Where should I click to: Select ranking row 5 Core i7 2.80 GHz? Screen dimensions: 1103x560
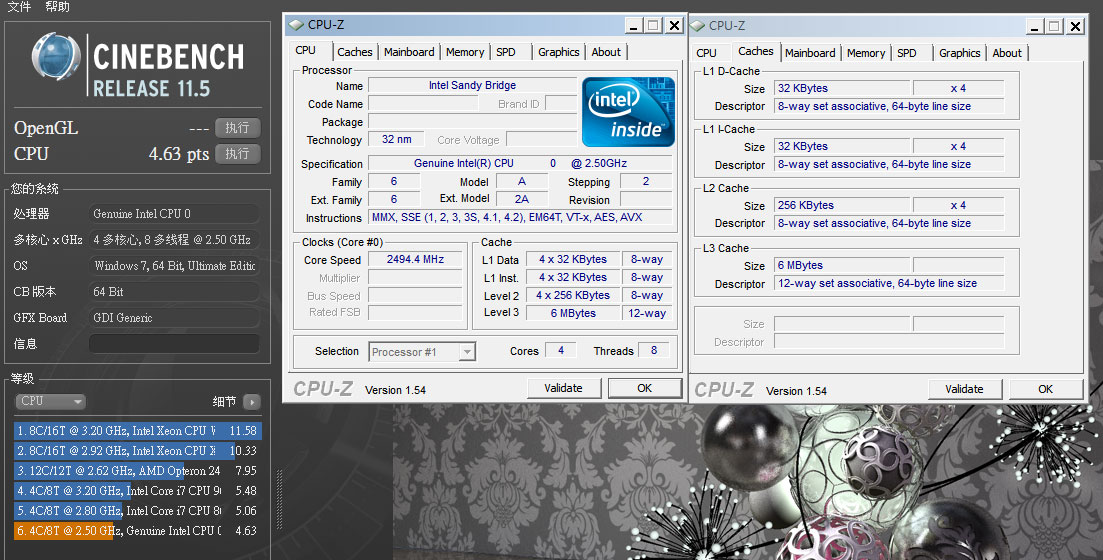click(x=138, y=511)
